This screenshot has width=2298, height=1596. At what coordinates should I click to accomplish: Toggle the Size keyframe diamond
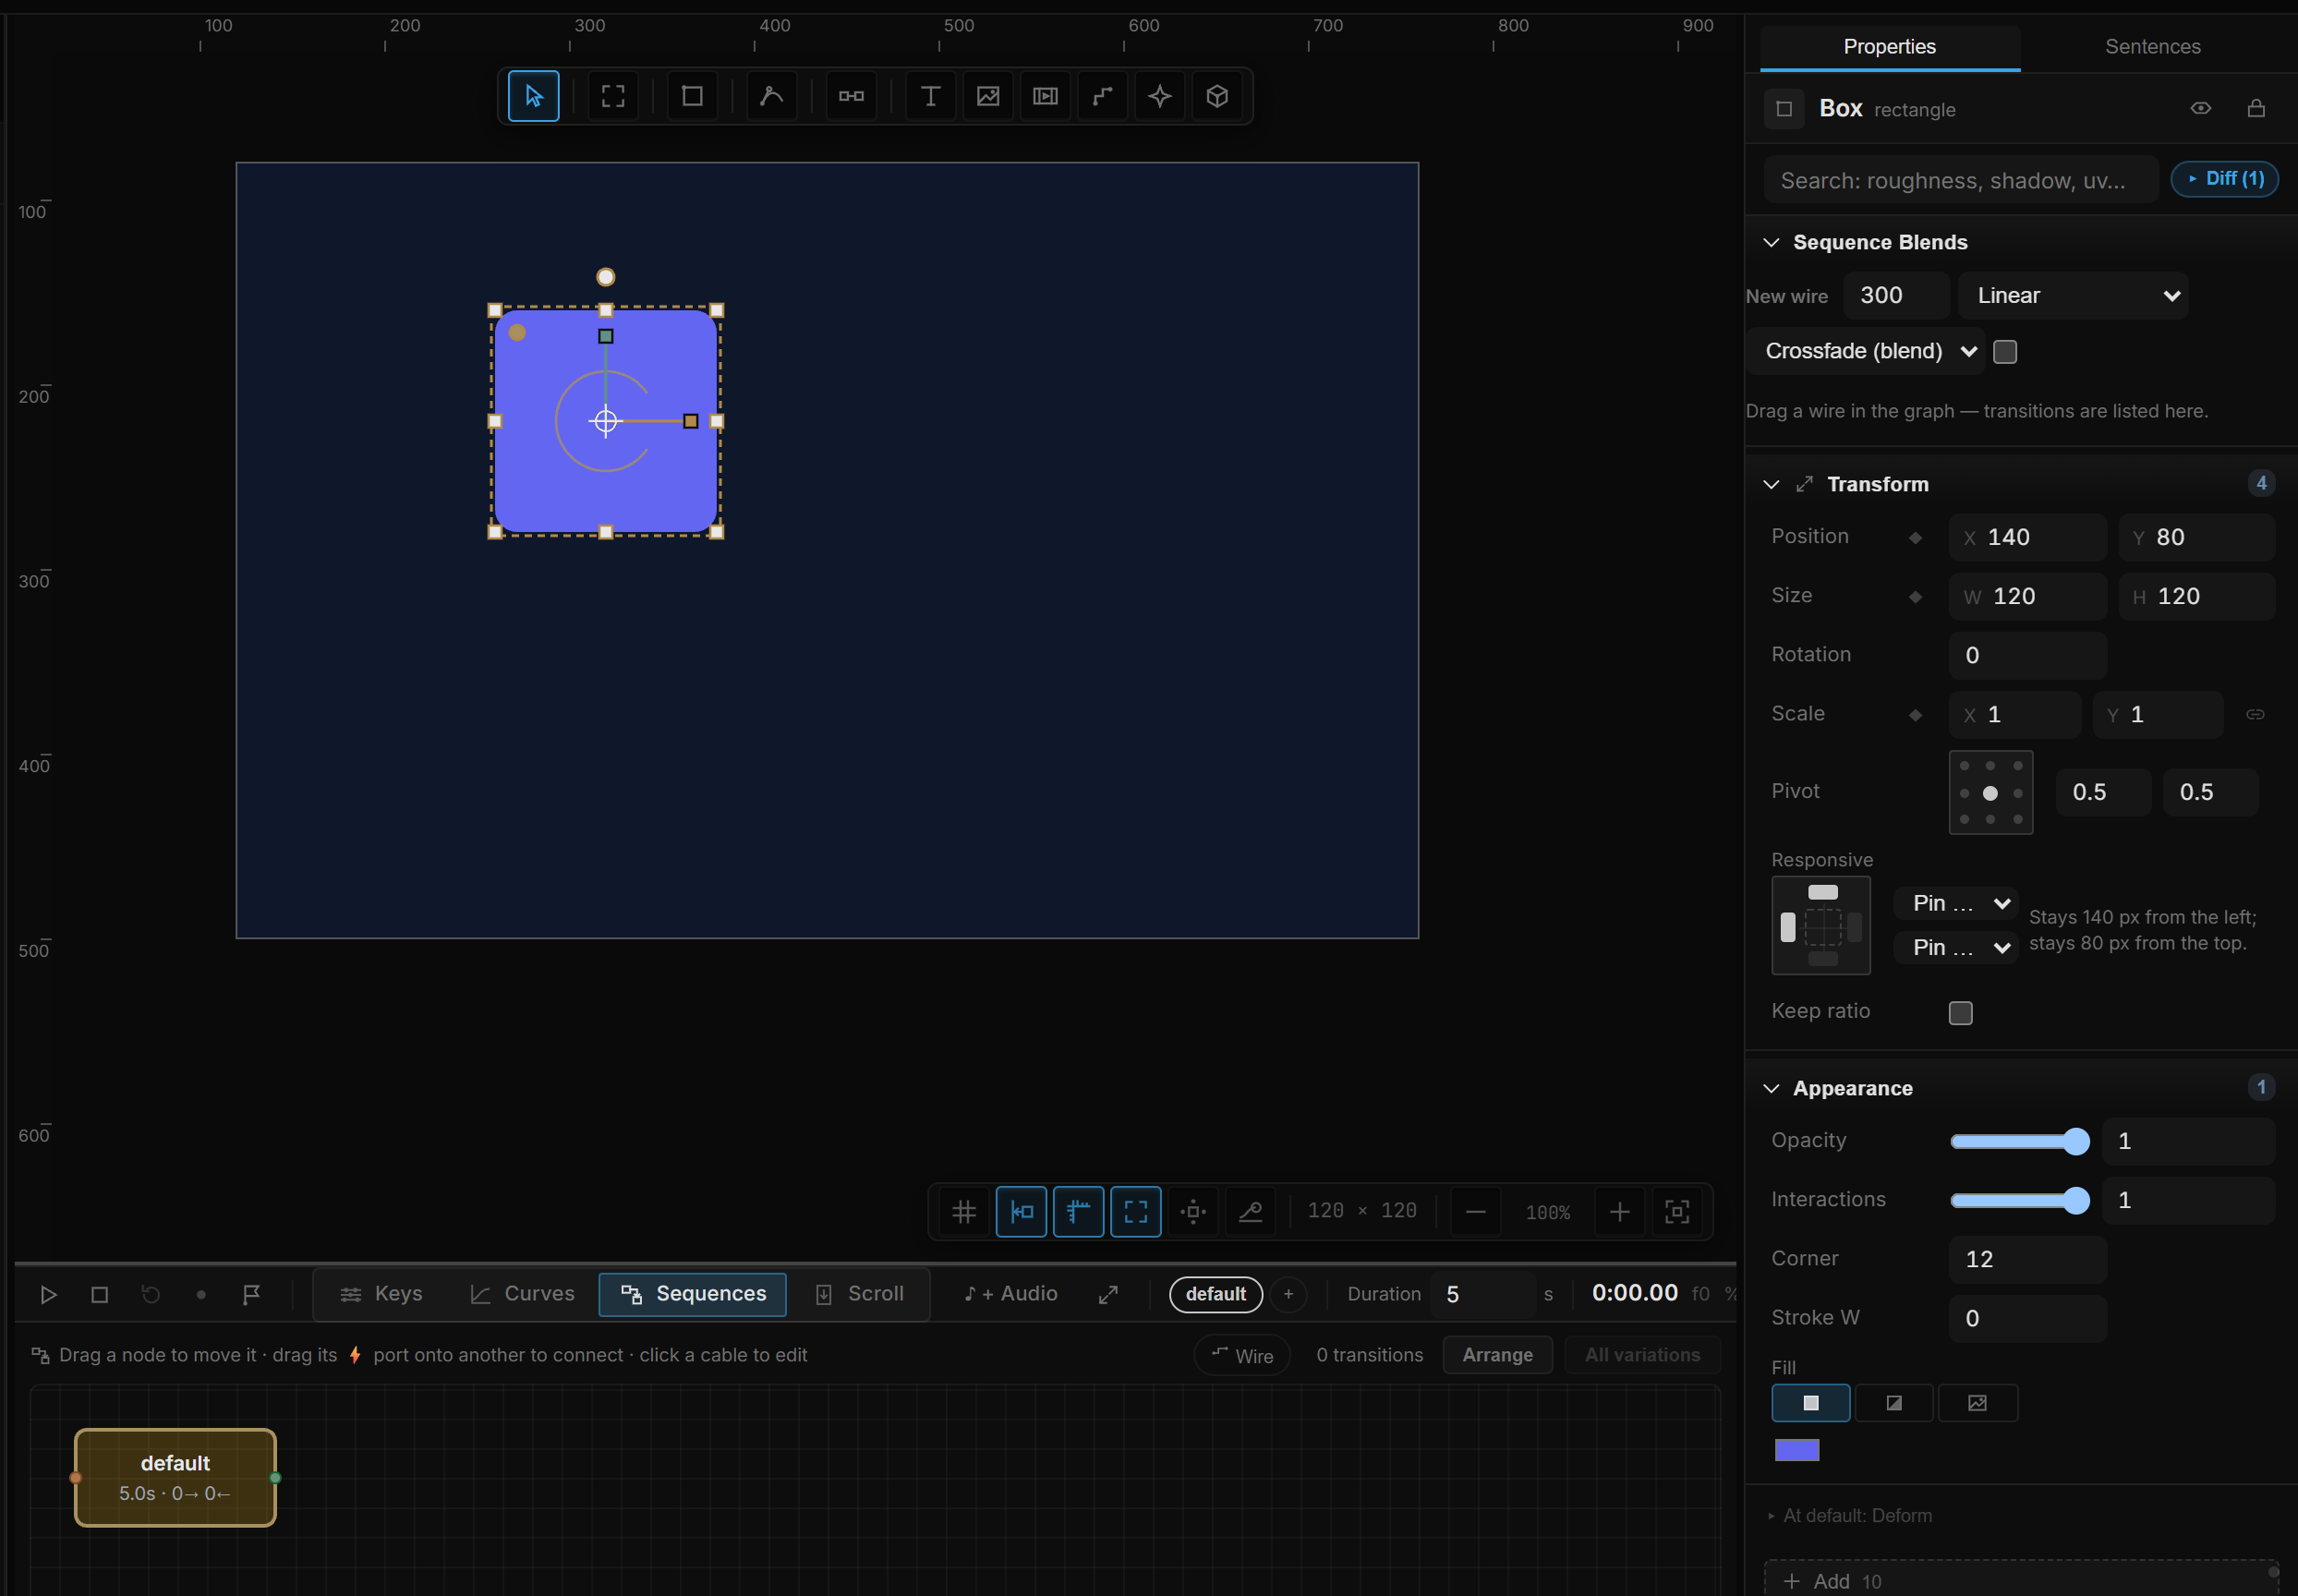coord(1915,597)
